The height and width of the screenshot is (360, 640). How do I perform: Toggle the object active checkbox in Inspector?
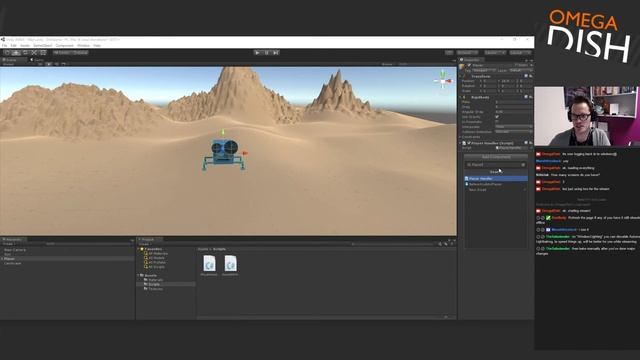point(469,65)
